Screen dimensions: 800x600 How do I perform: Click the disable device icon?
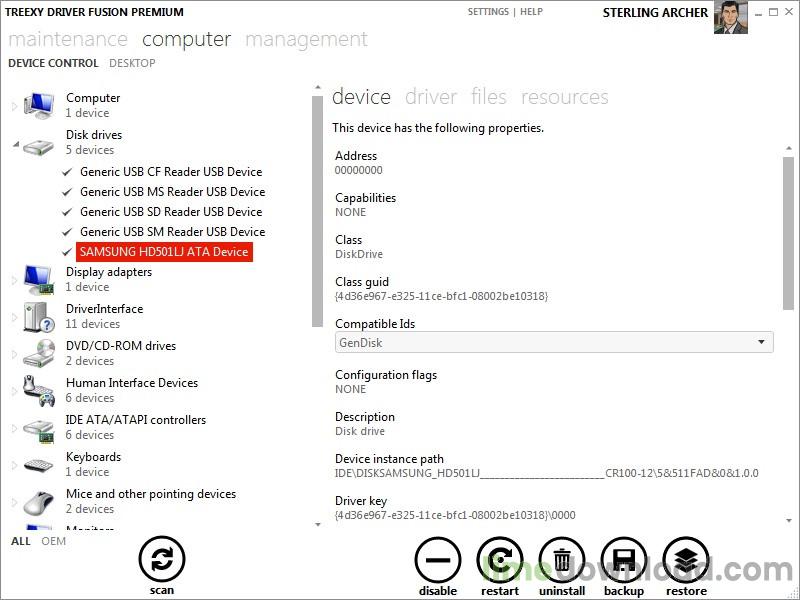tap(438, 560)
